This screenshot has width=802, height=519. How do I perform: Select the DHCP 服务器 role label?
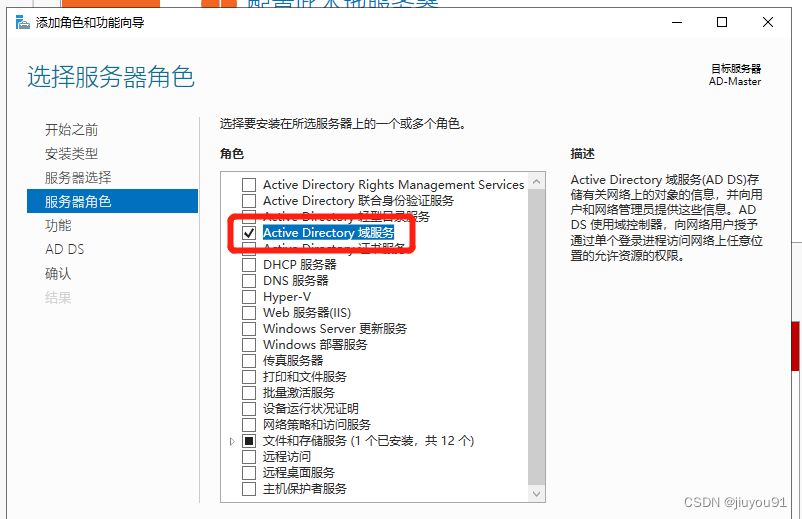pos(300,265)
